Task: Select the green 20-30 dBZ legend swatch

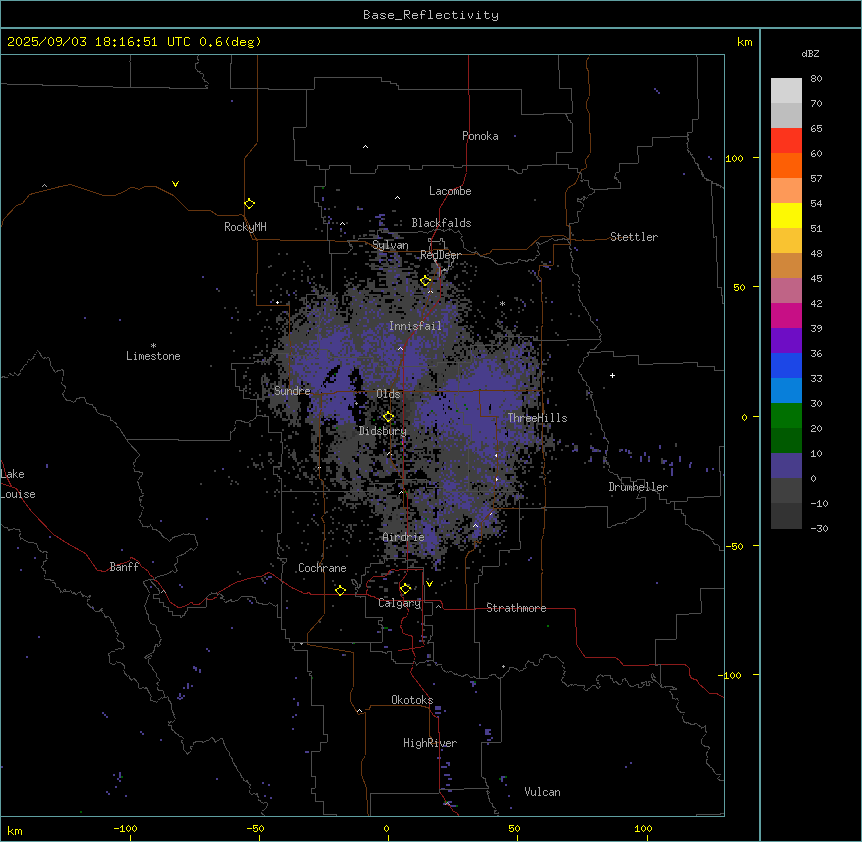Action: tap(786, 416)
